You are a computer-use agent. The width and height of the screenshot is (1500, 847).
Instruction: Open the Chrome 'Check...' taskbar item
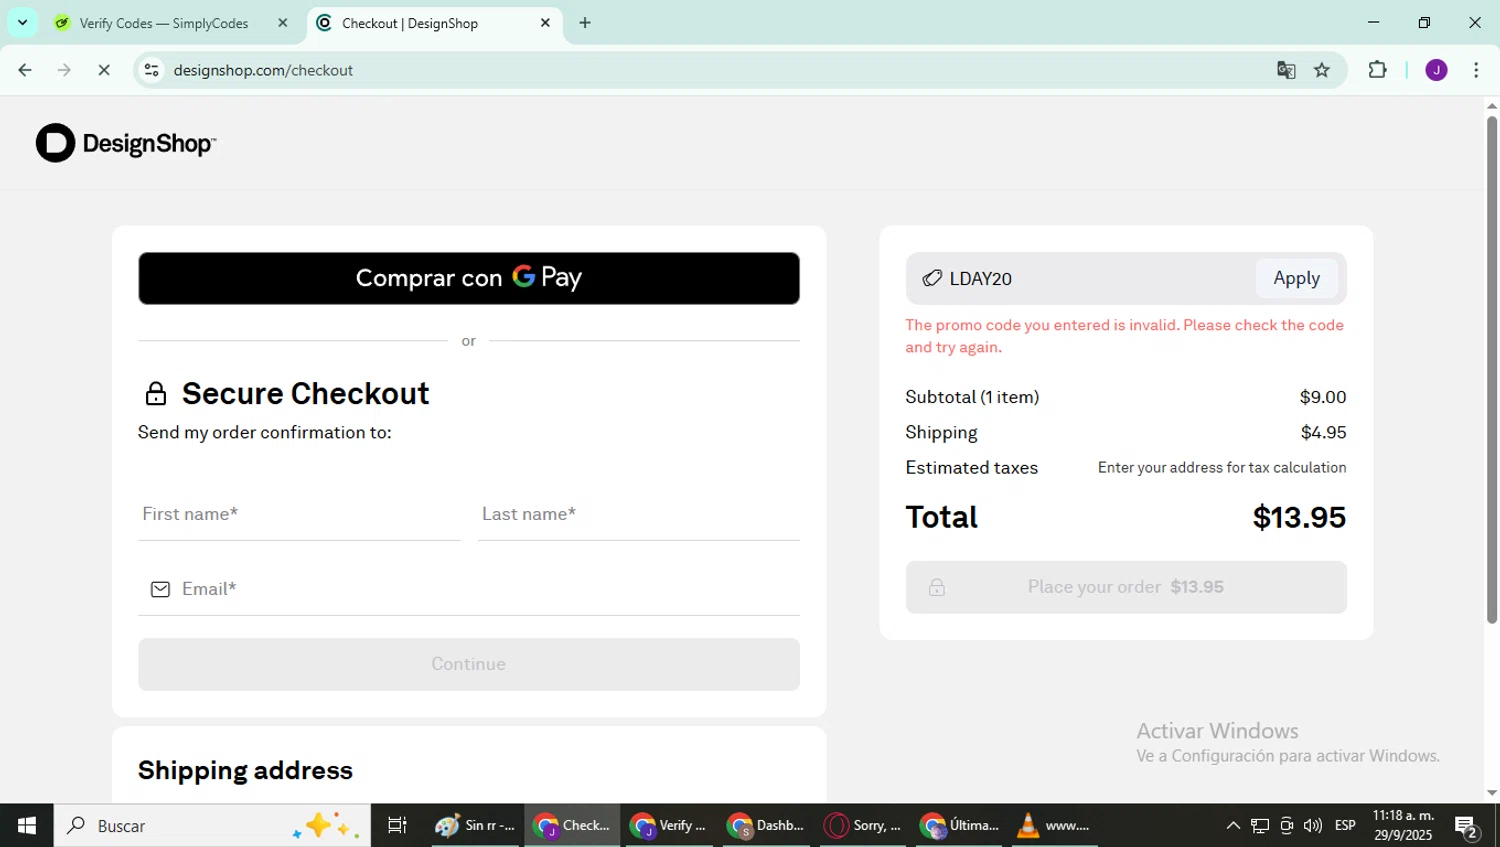tap(572, 825)
